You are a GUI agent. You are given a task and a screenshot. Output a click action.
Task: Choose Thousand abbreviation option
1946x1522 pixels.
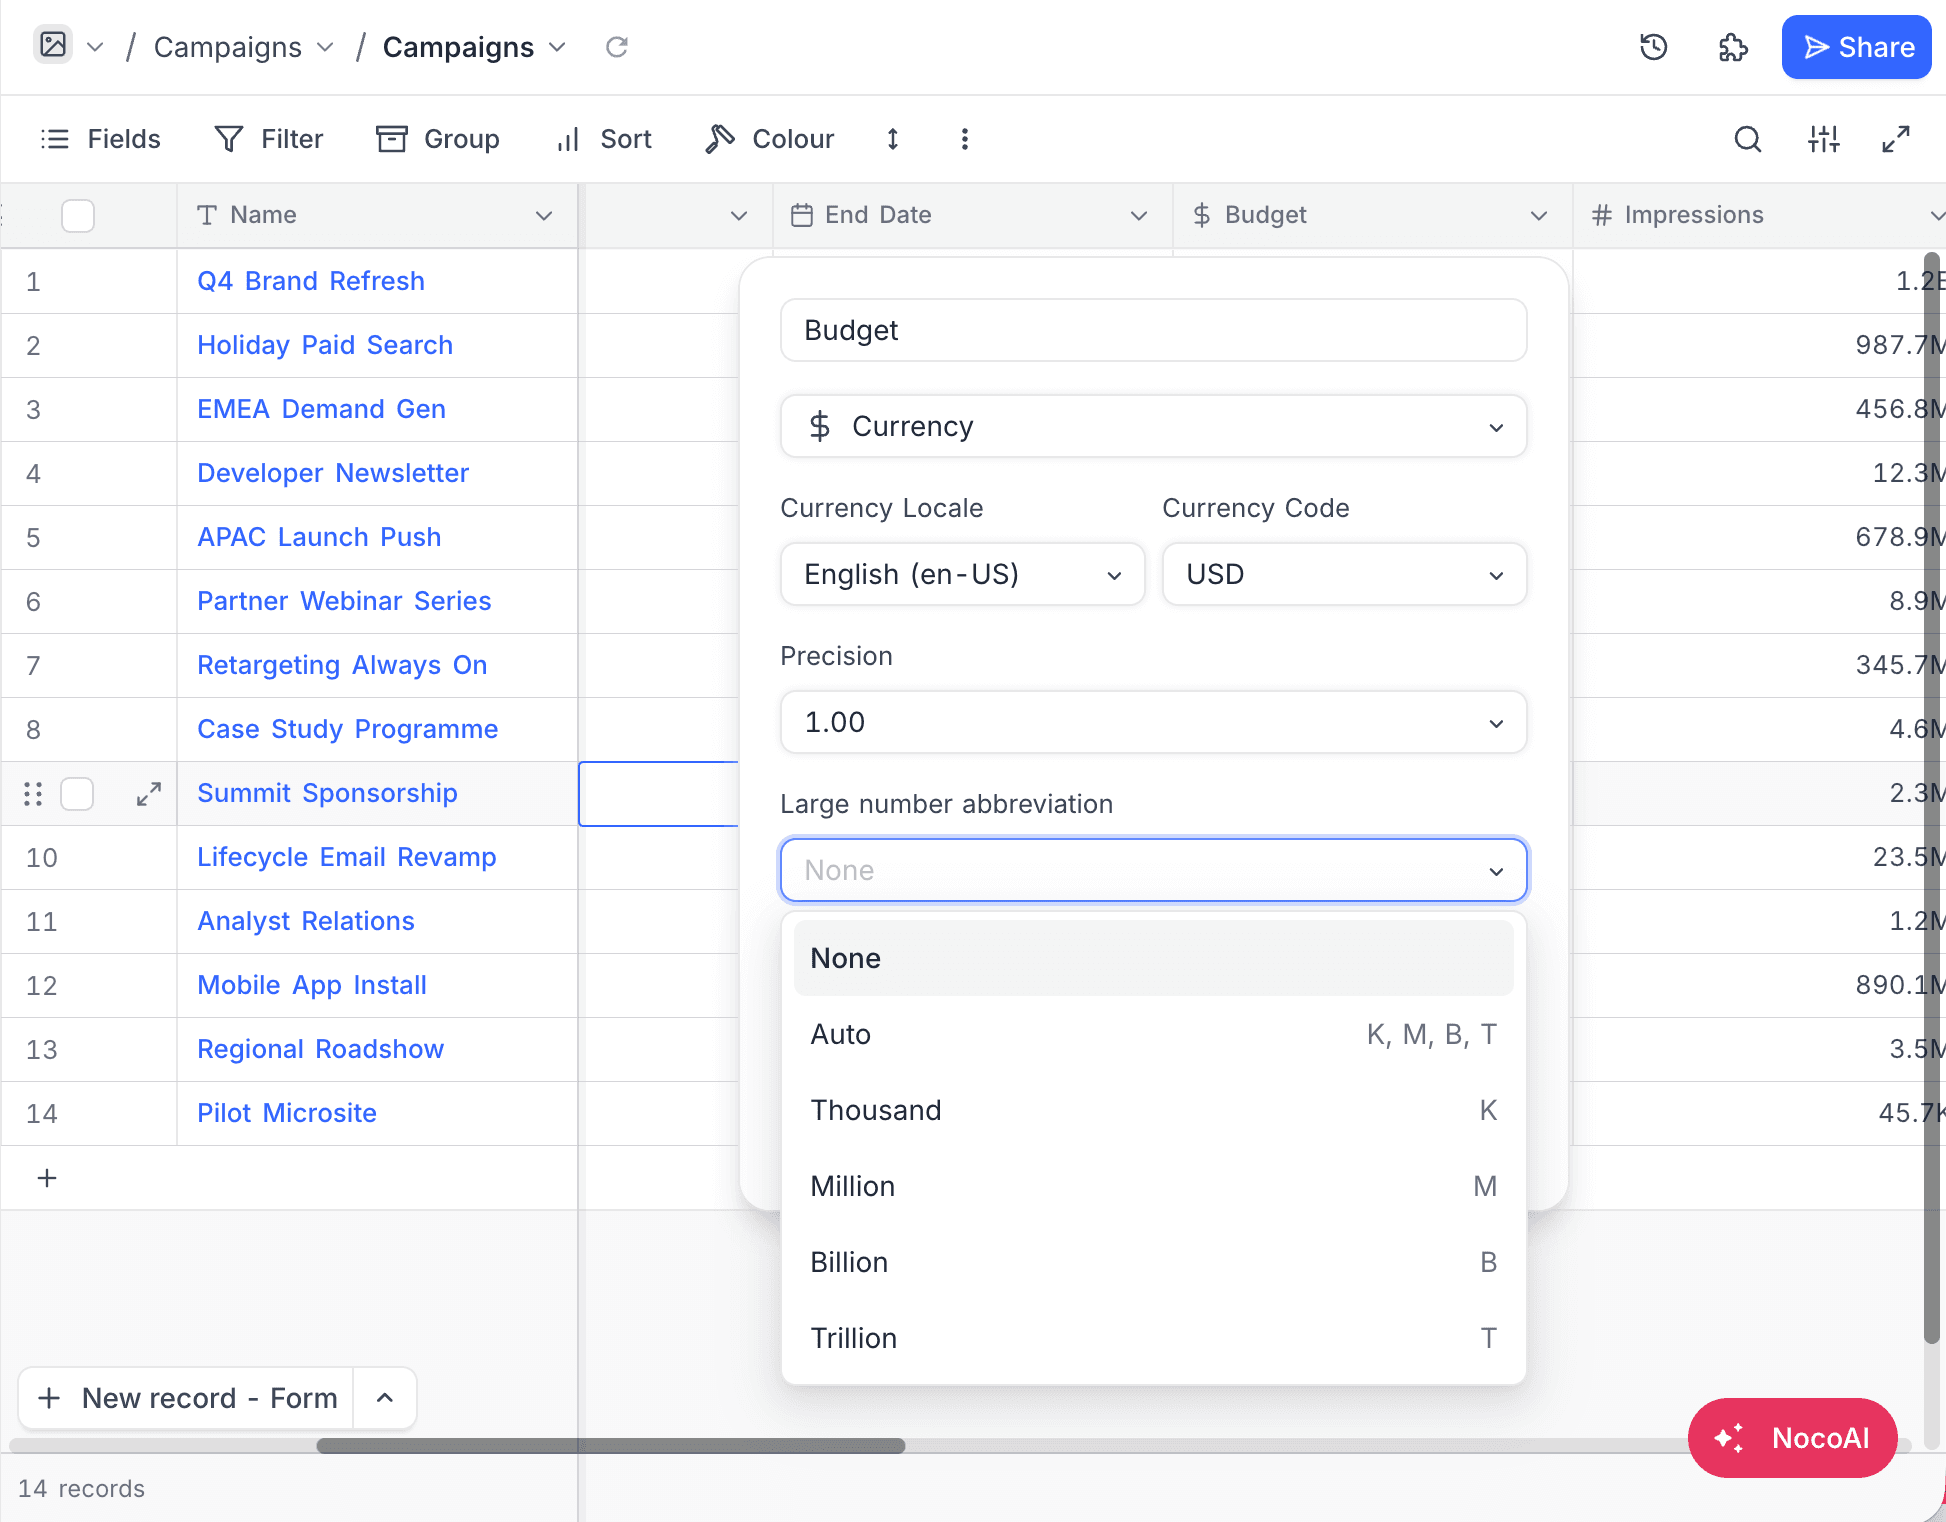[1153, 1110]
